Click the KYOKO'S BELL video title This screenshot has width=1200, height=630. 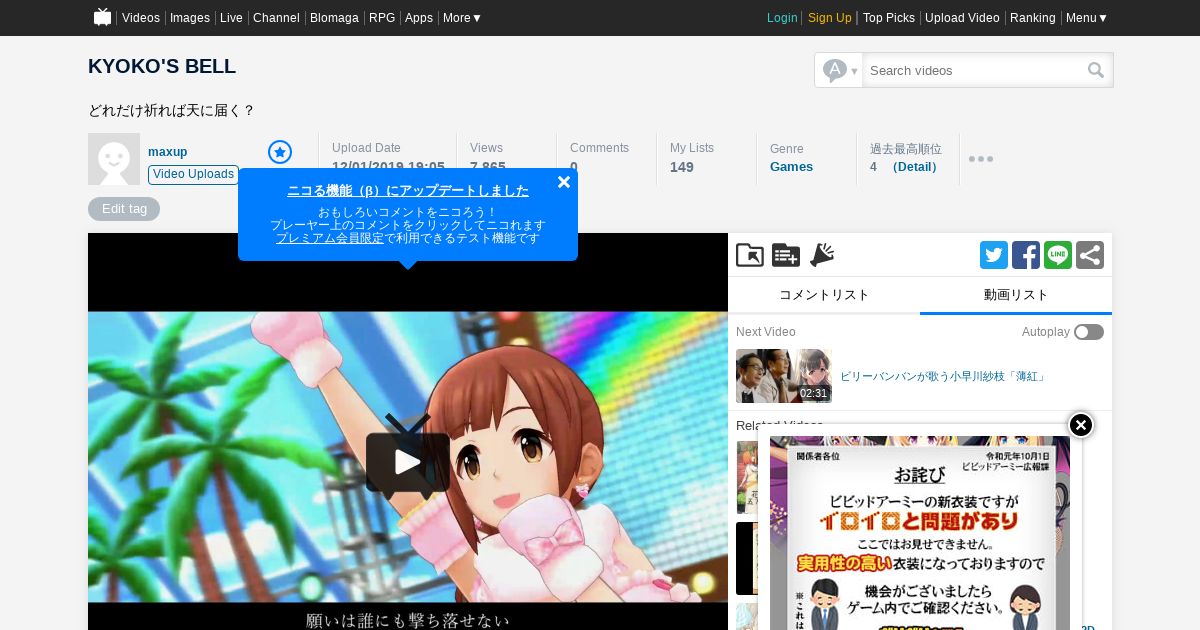[162, 67]
